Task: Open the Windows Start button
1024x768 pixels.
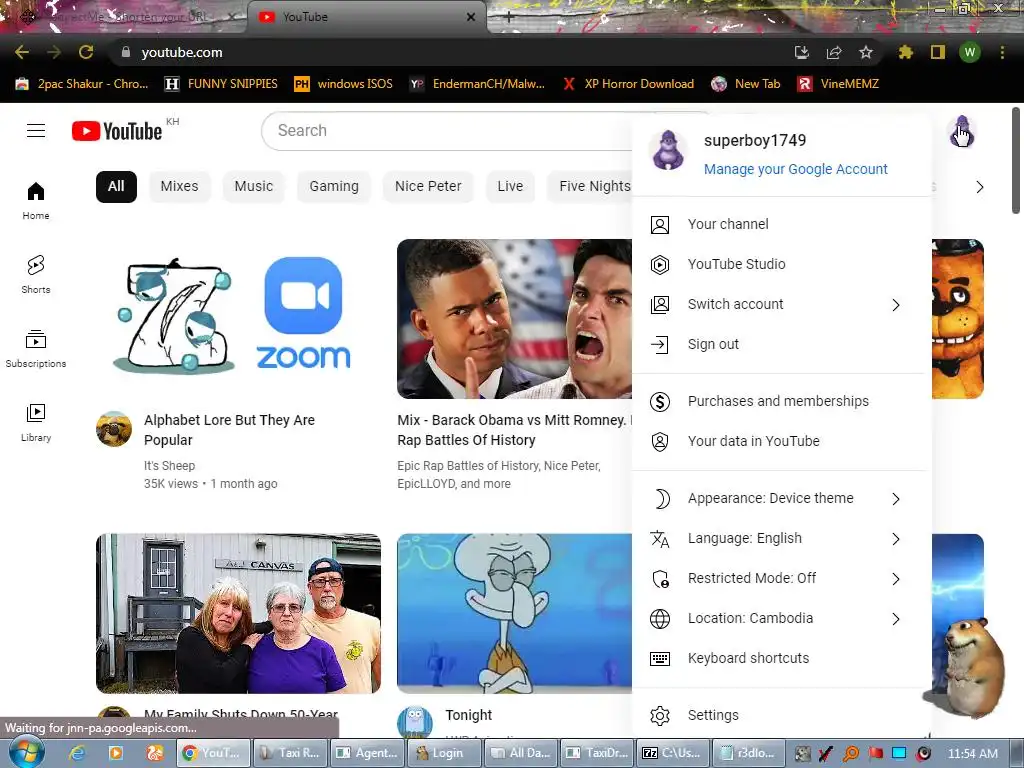Action: tap(26, 752)
